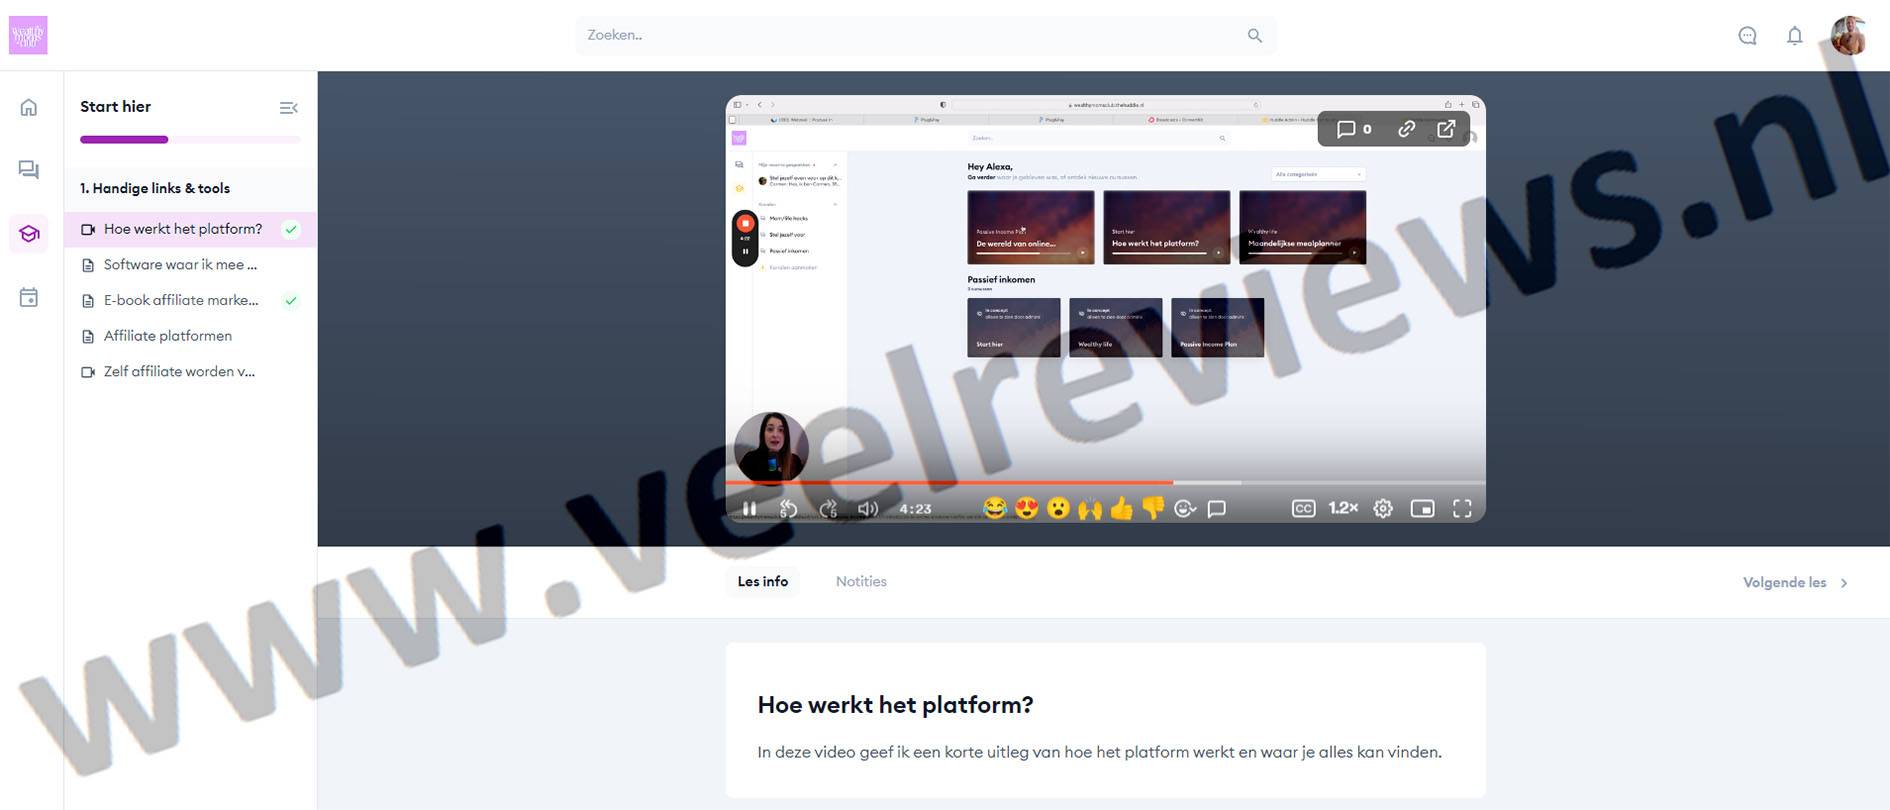Copy video link using chain icon
The width and height of the screenshot is (1890, 810).
(1406, 129)
